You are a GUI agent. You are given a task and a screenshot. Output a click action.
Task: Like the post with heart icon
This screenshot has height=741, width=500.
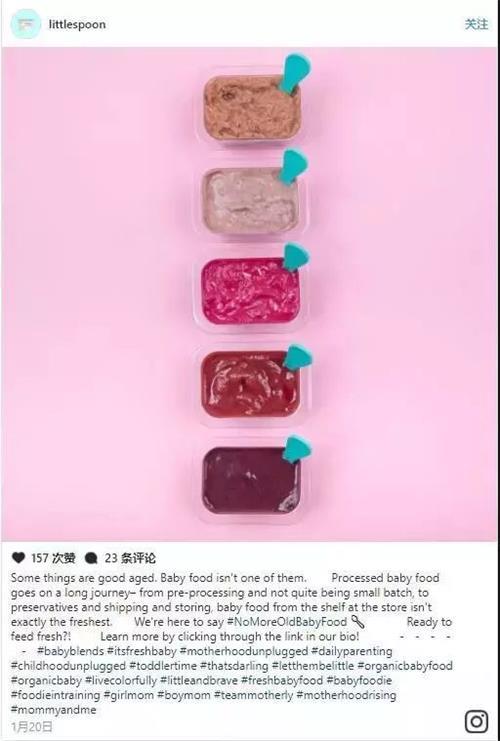(18, 558)
